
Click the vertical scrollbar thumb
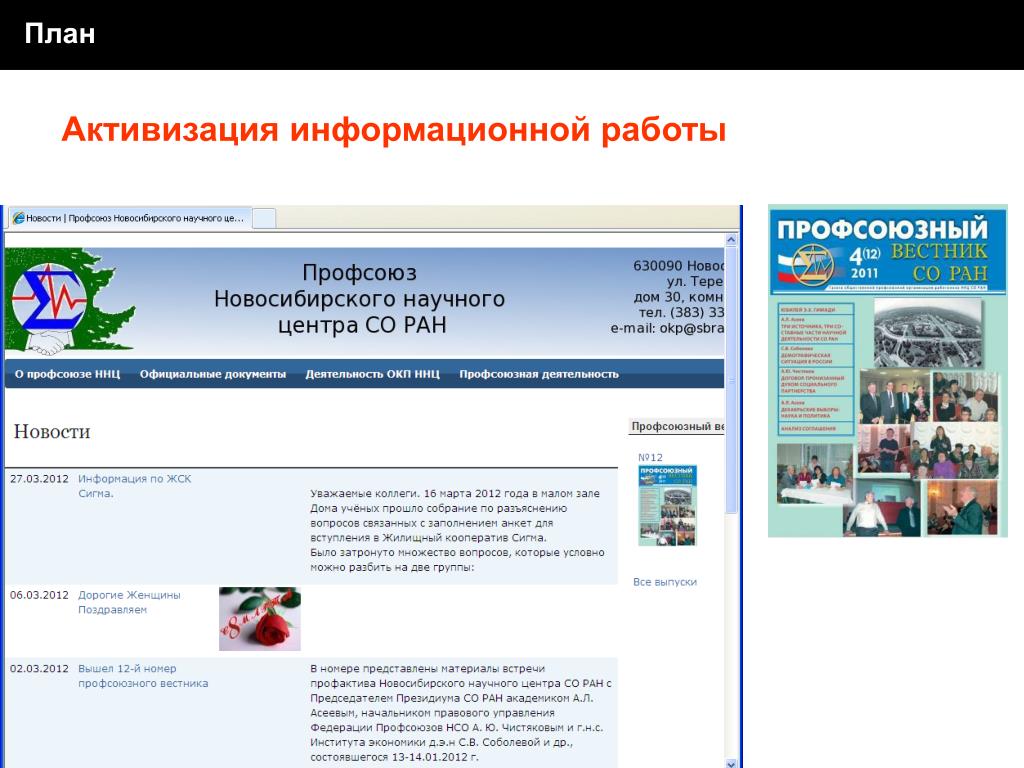pos(731,380)
